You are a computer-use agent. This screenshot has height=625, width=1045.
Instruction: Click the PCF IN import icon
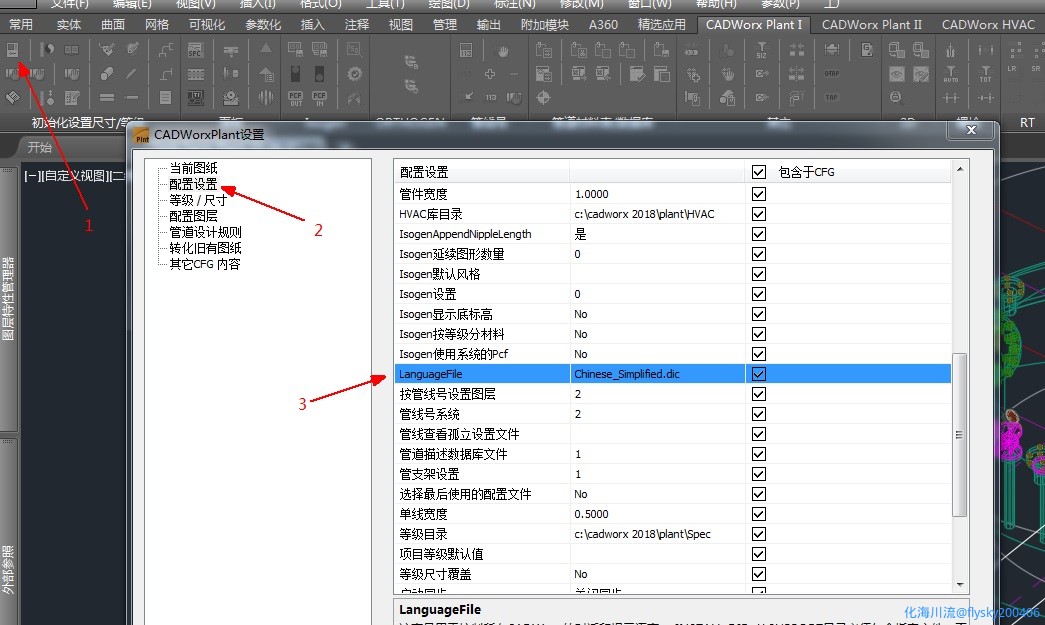(x=319, y=99)
